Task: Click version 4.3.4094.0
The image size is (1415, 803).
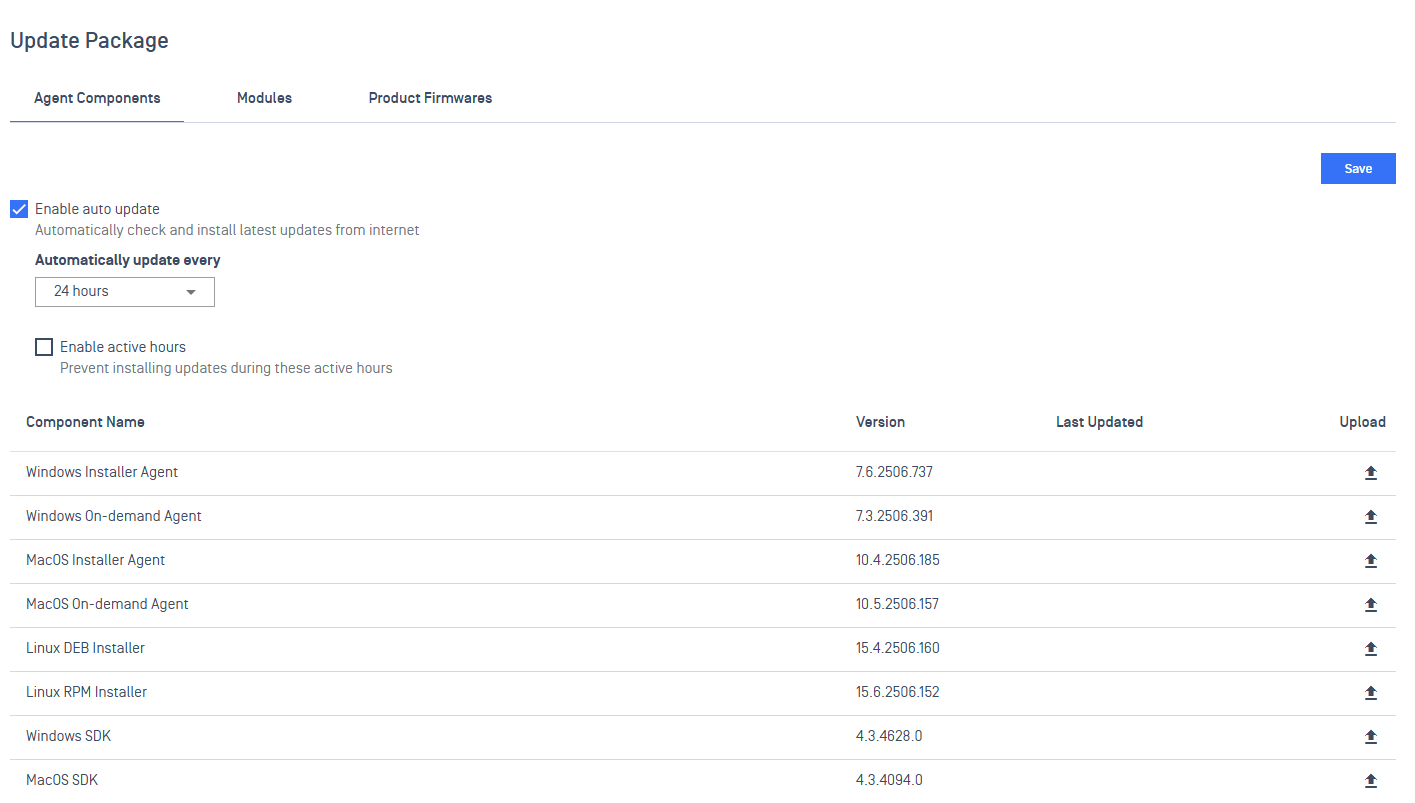Action: pos(889,780)
